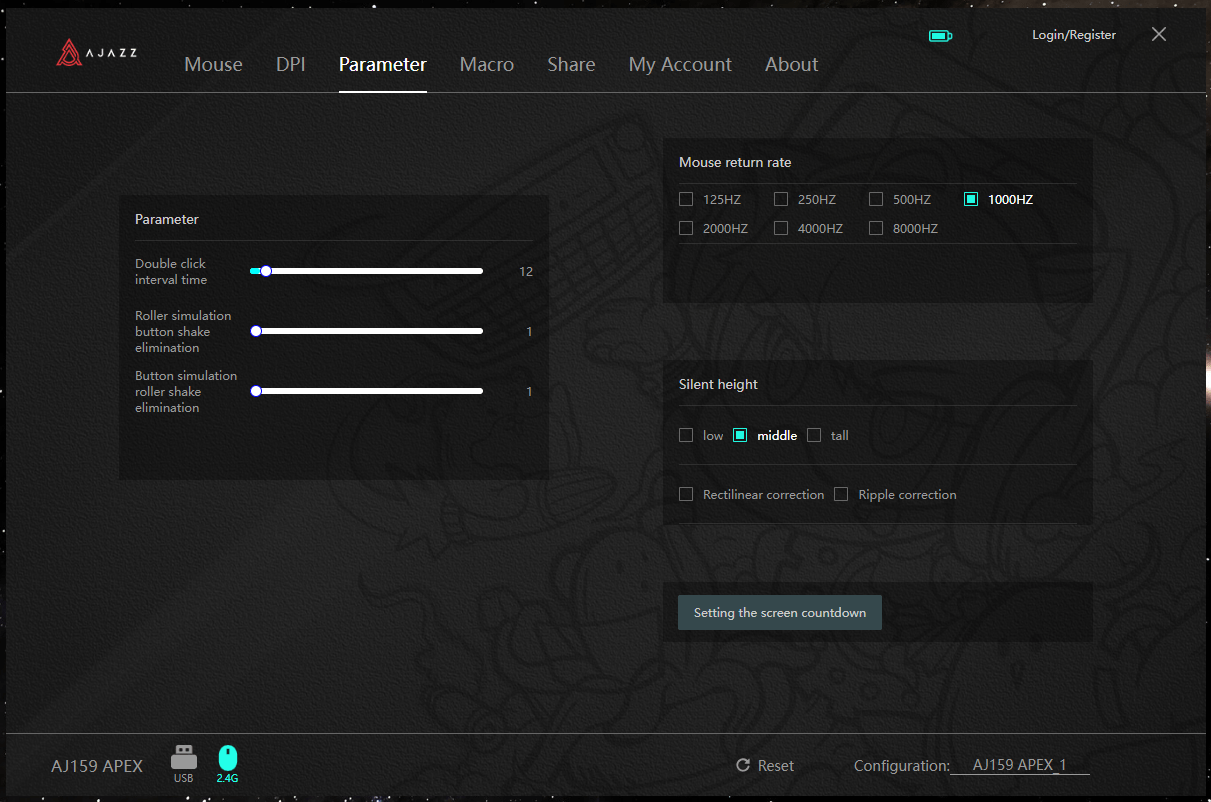Set silent height to low
This screenshot has width=1211, height=802.
(686, 435)
